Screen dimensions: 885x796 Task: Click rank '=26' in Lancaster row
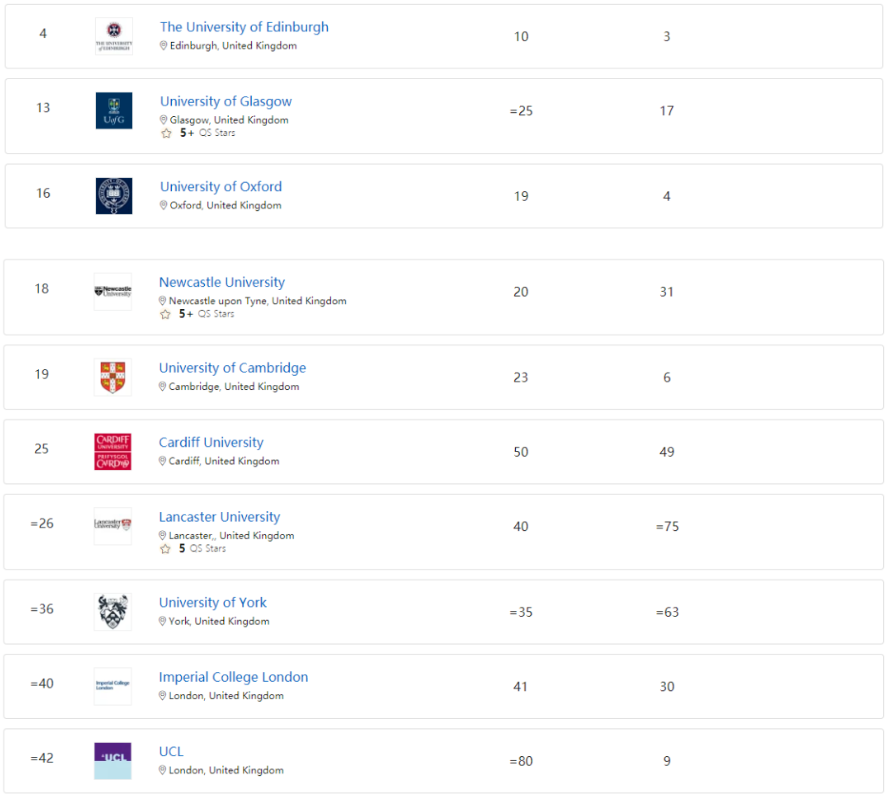42,524
